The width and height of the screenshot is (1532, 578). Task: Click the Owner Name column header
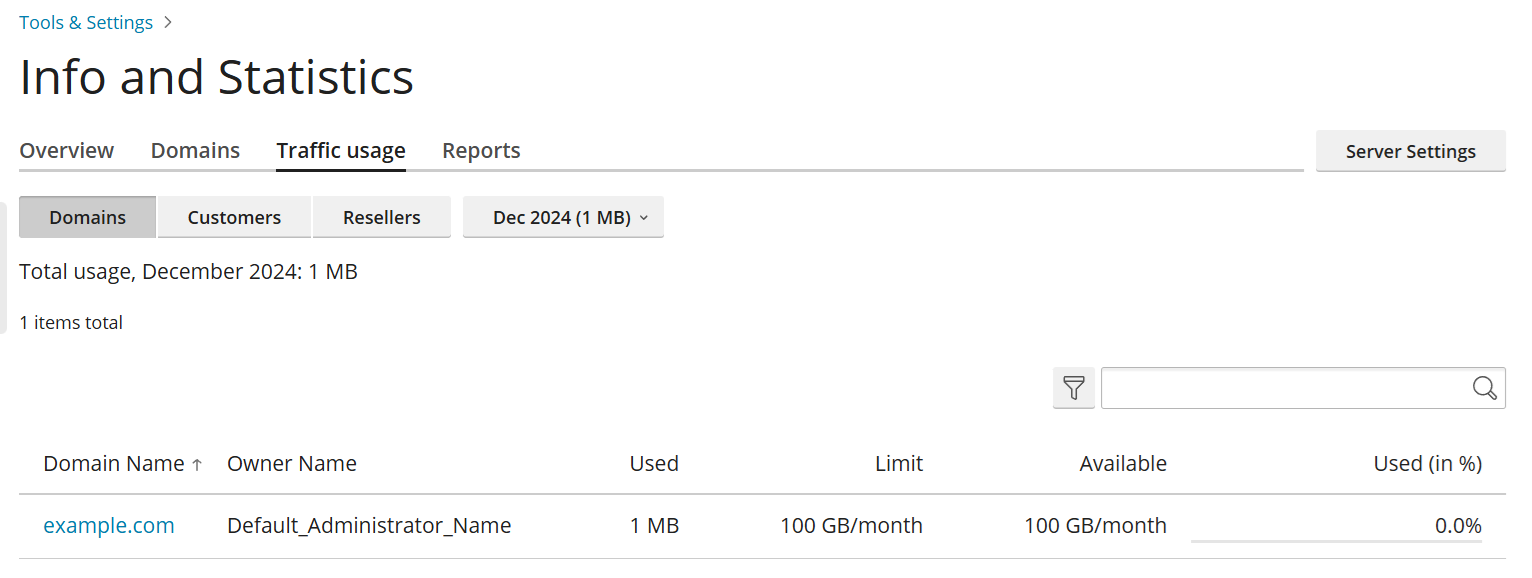[x=291, y=463]
